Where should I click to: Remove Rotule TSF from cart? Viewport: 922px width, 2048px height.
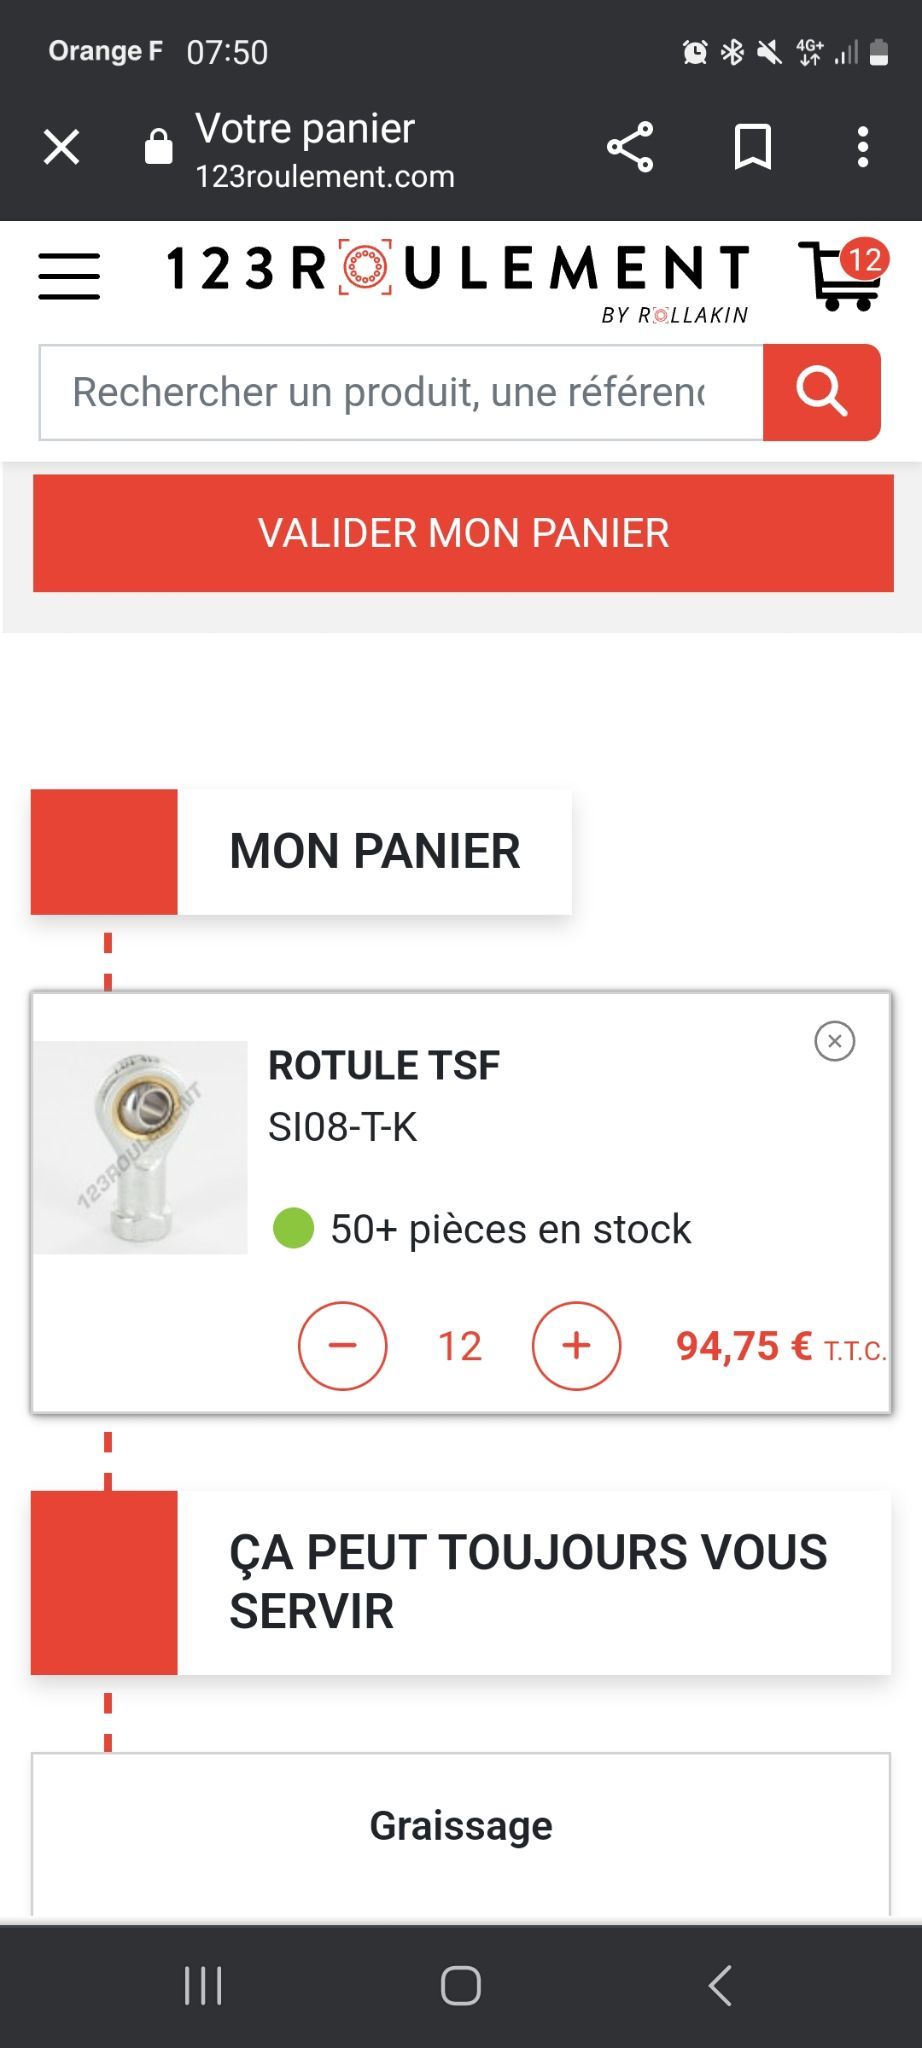[834, 1041]
